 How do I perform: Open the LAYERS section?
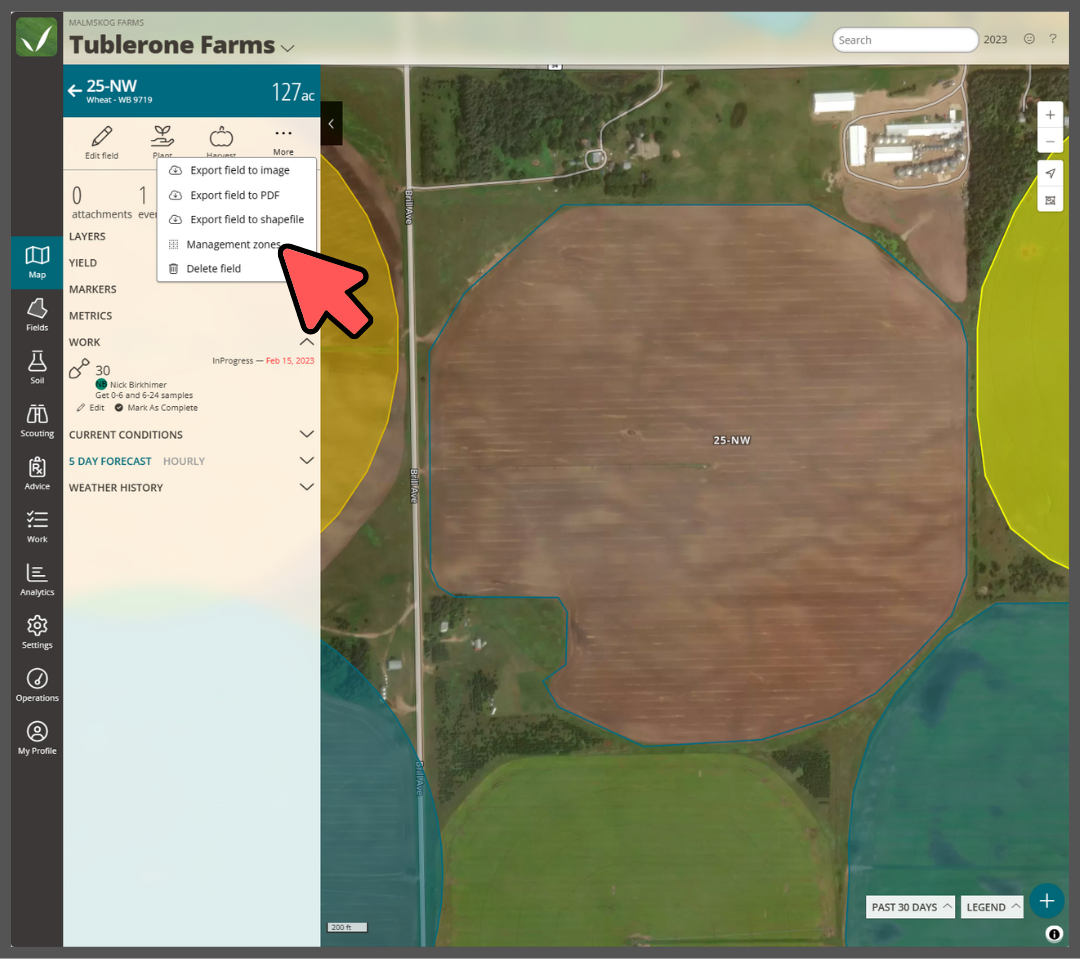click(x=87, y=236)
